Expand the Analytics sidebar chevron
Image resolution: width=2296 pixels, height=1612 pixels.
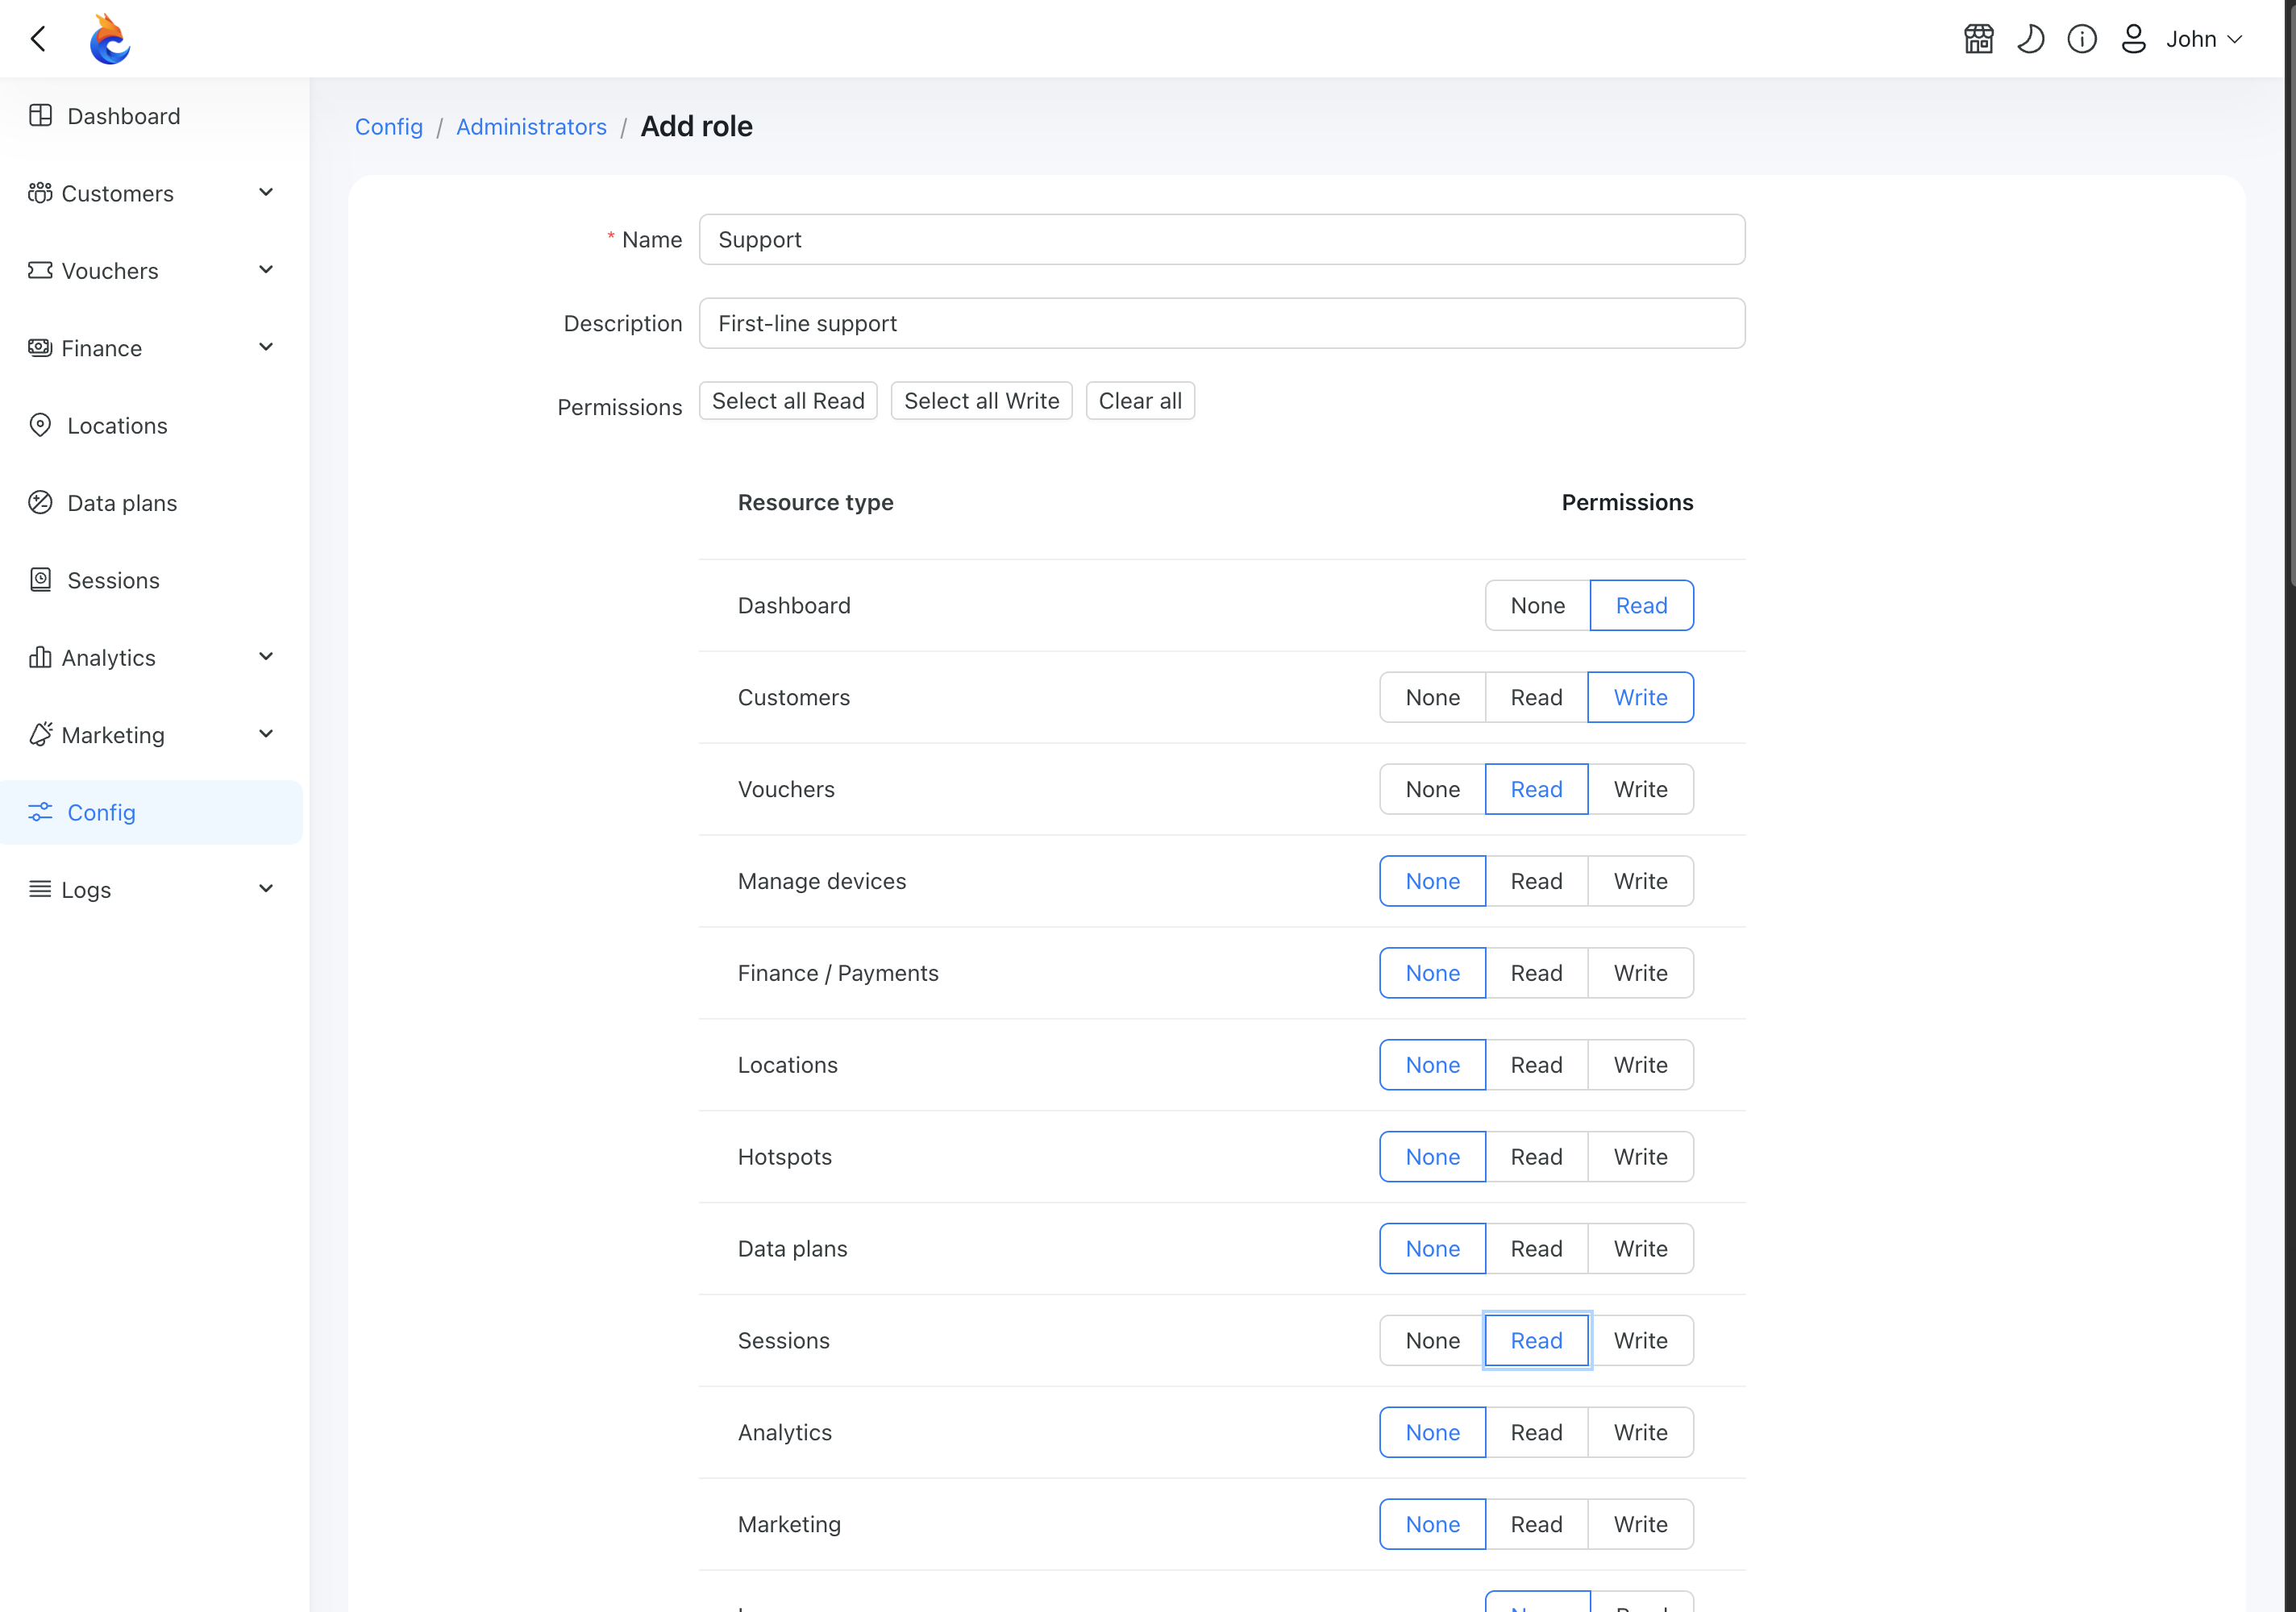point(266,657)
